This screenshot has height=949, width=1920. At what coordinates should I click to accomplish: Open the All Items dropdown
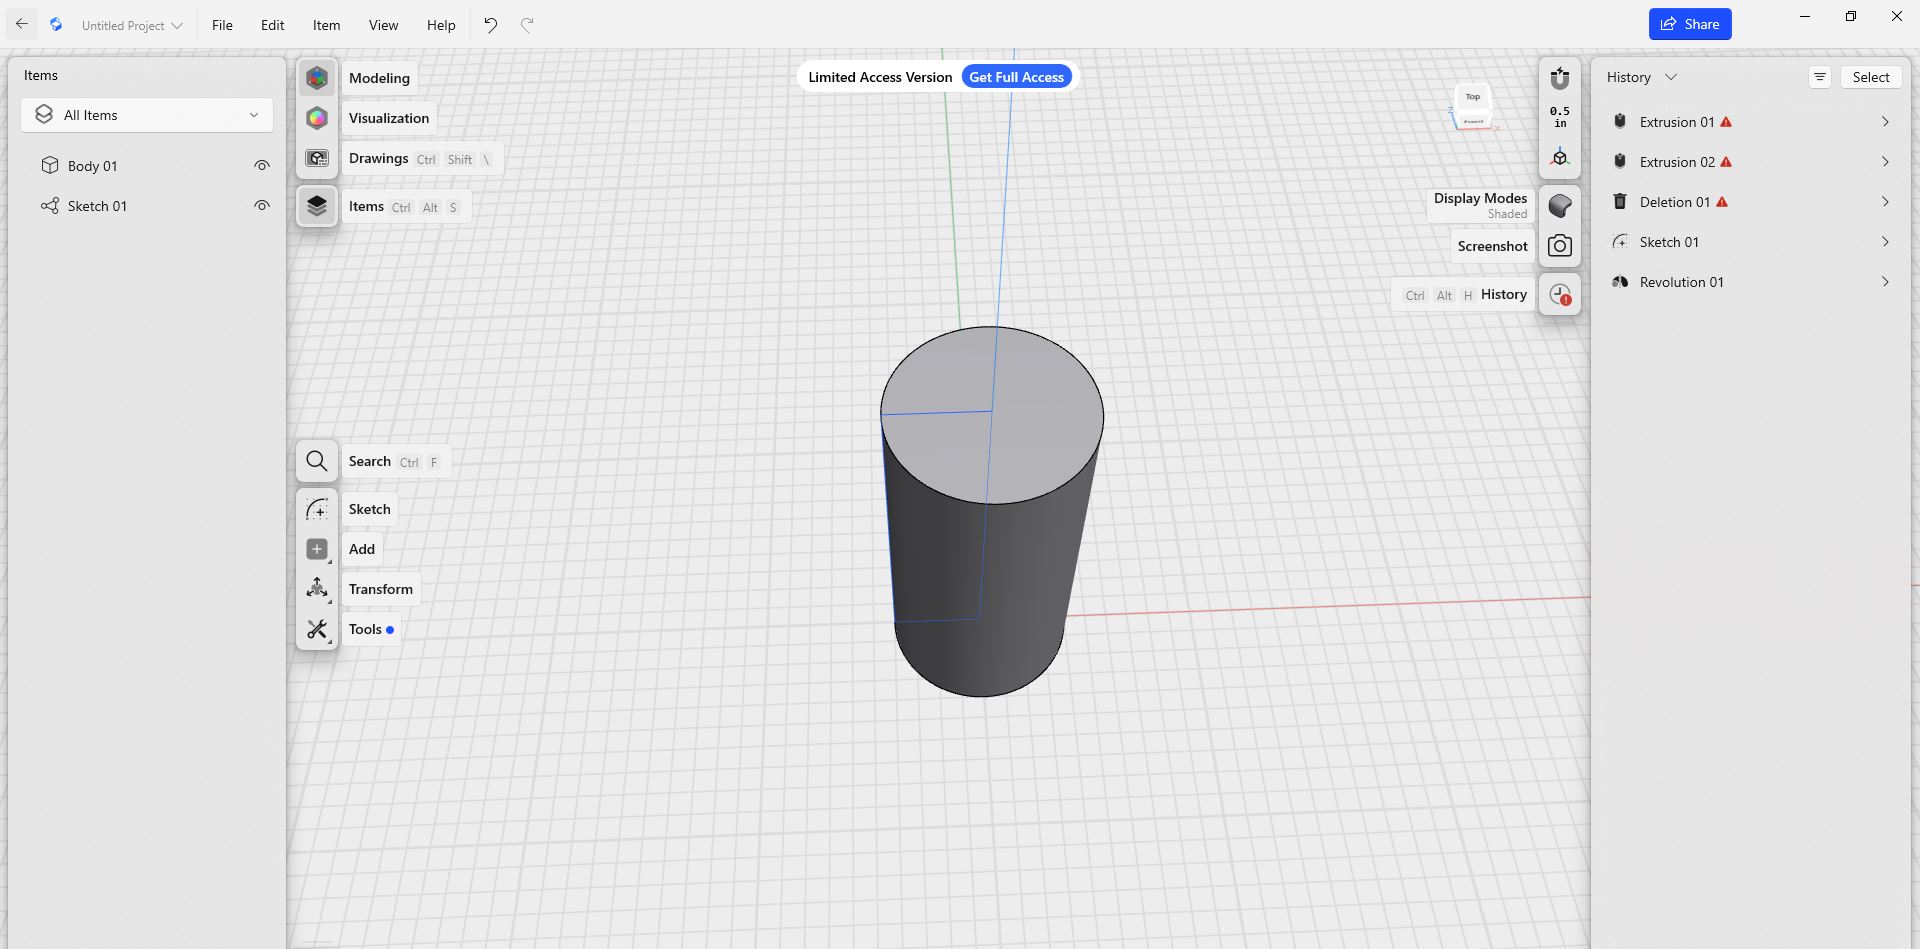147,115
